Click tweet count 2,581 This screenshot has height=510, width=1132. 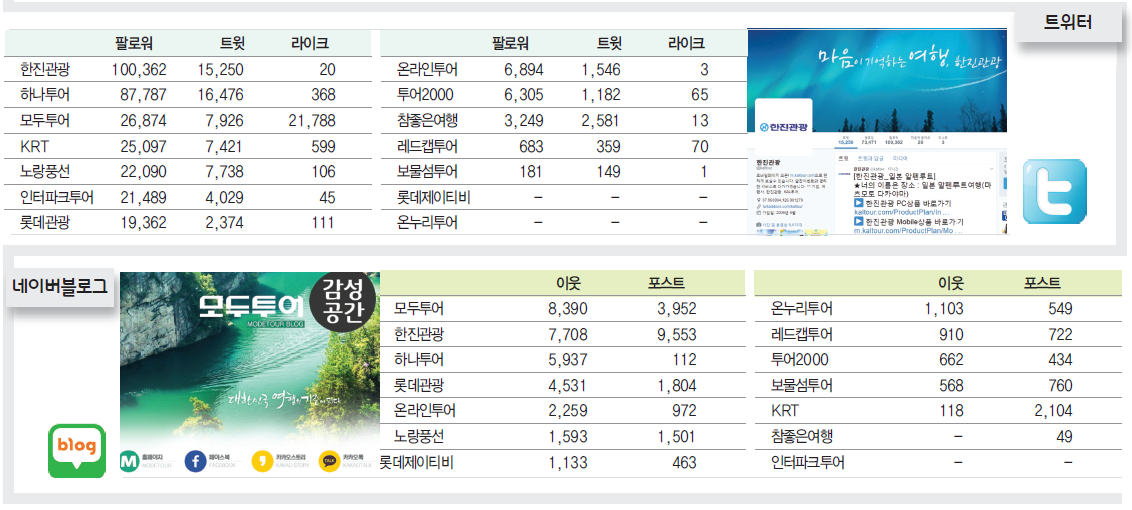coord(601,120)
